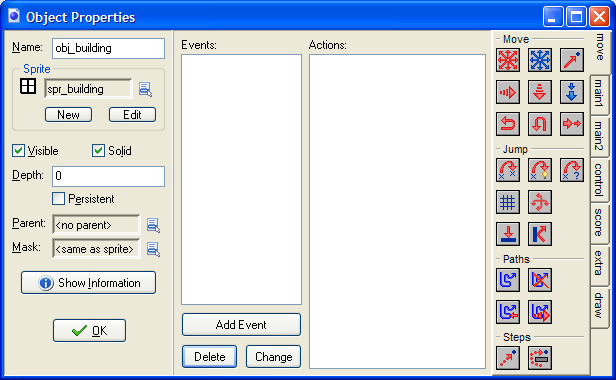Maximize the Object Properties window
This screenshot has width=616, height=380.
[x=576, y=17]
